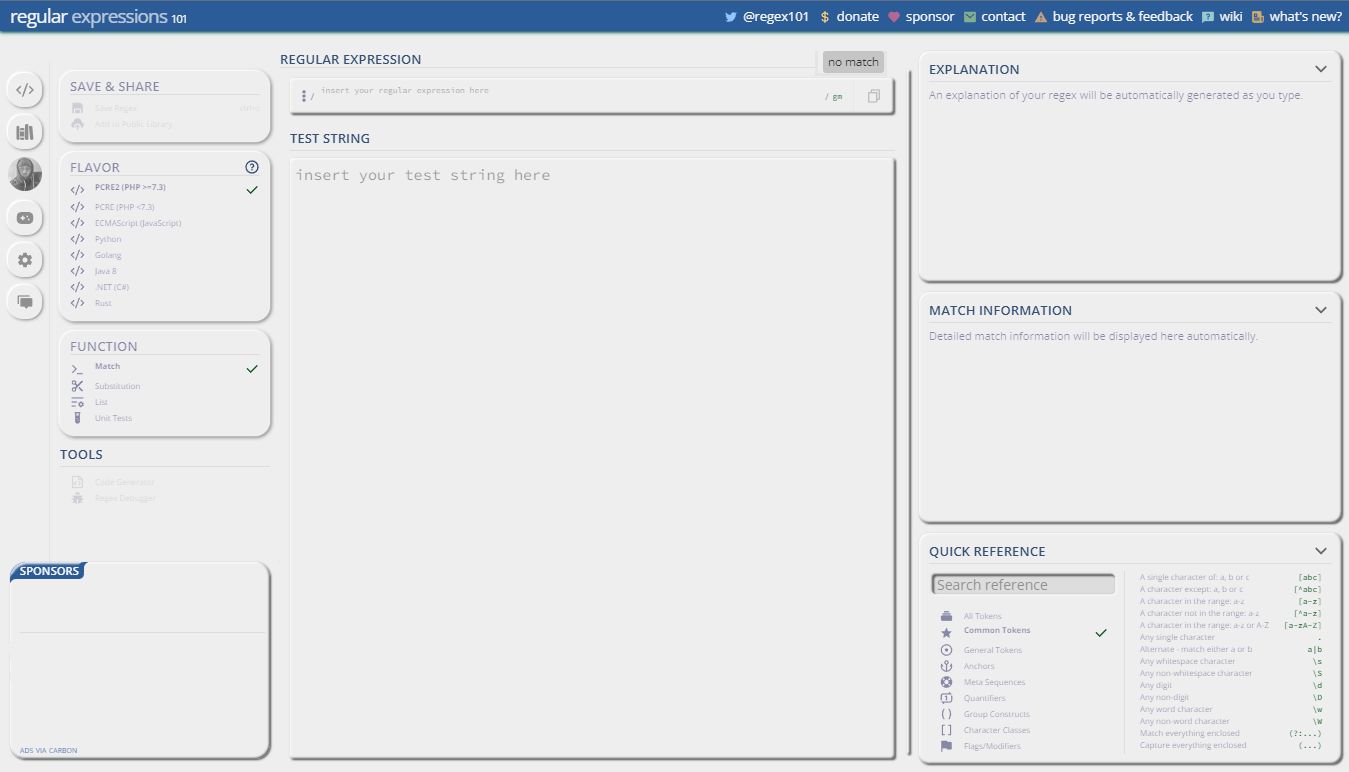
Task: Show General Tokens reference category
Action: pyautogui.click(x=1024, y=650)
